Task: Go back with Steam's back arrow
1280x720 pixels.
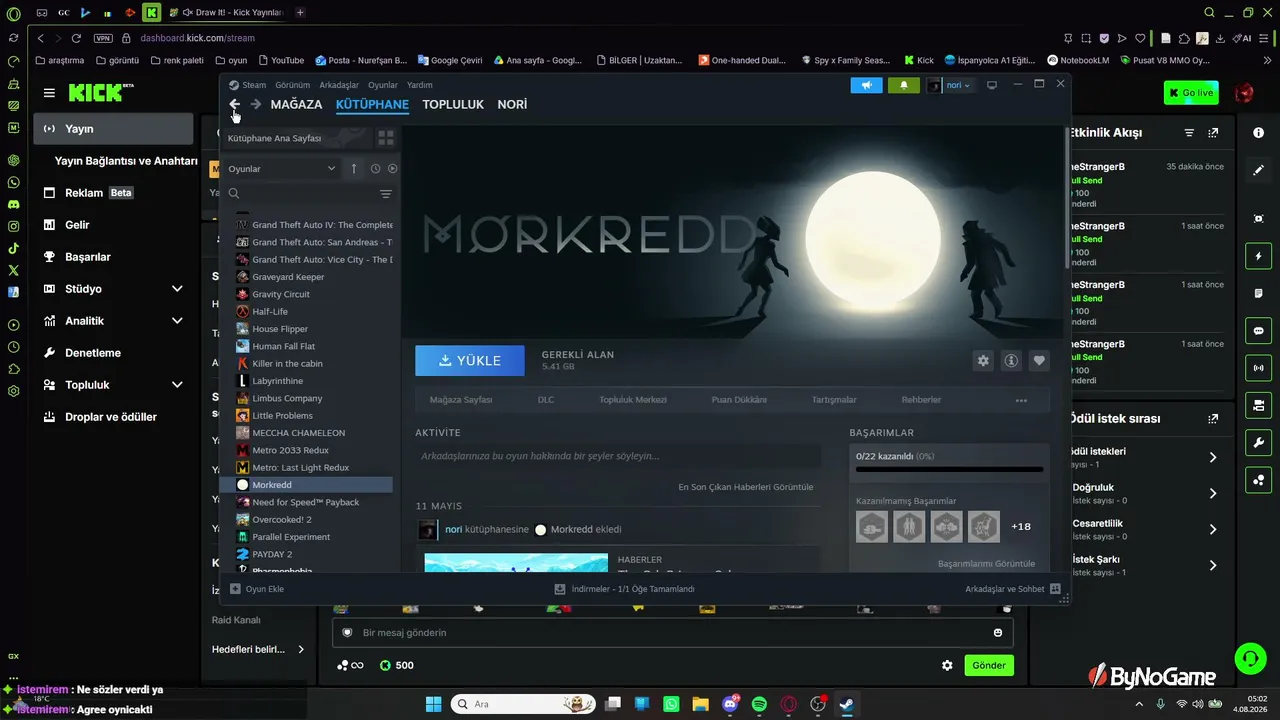Action: (235, 104)
